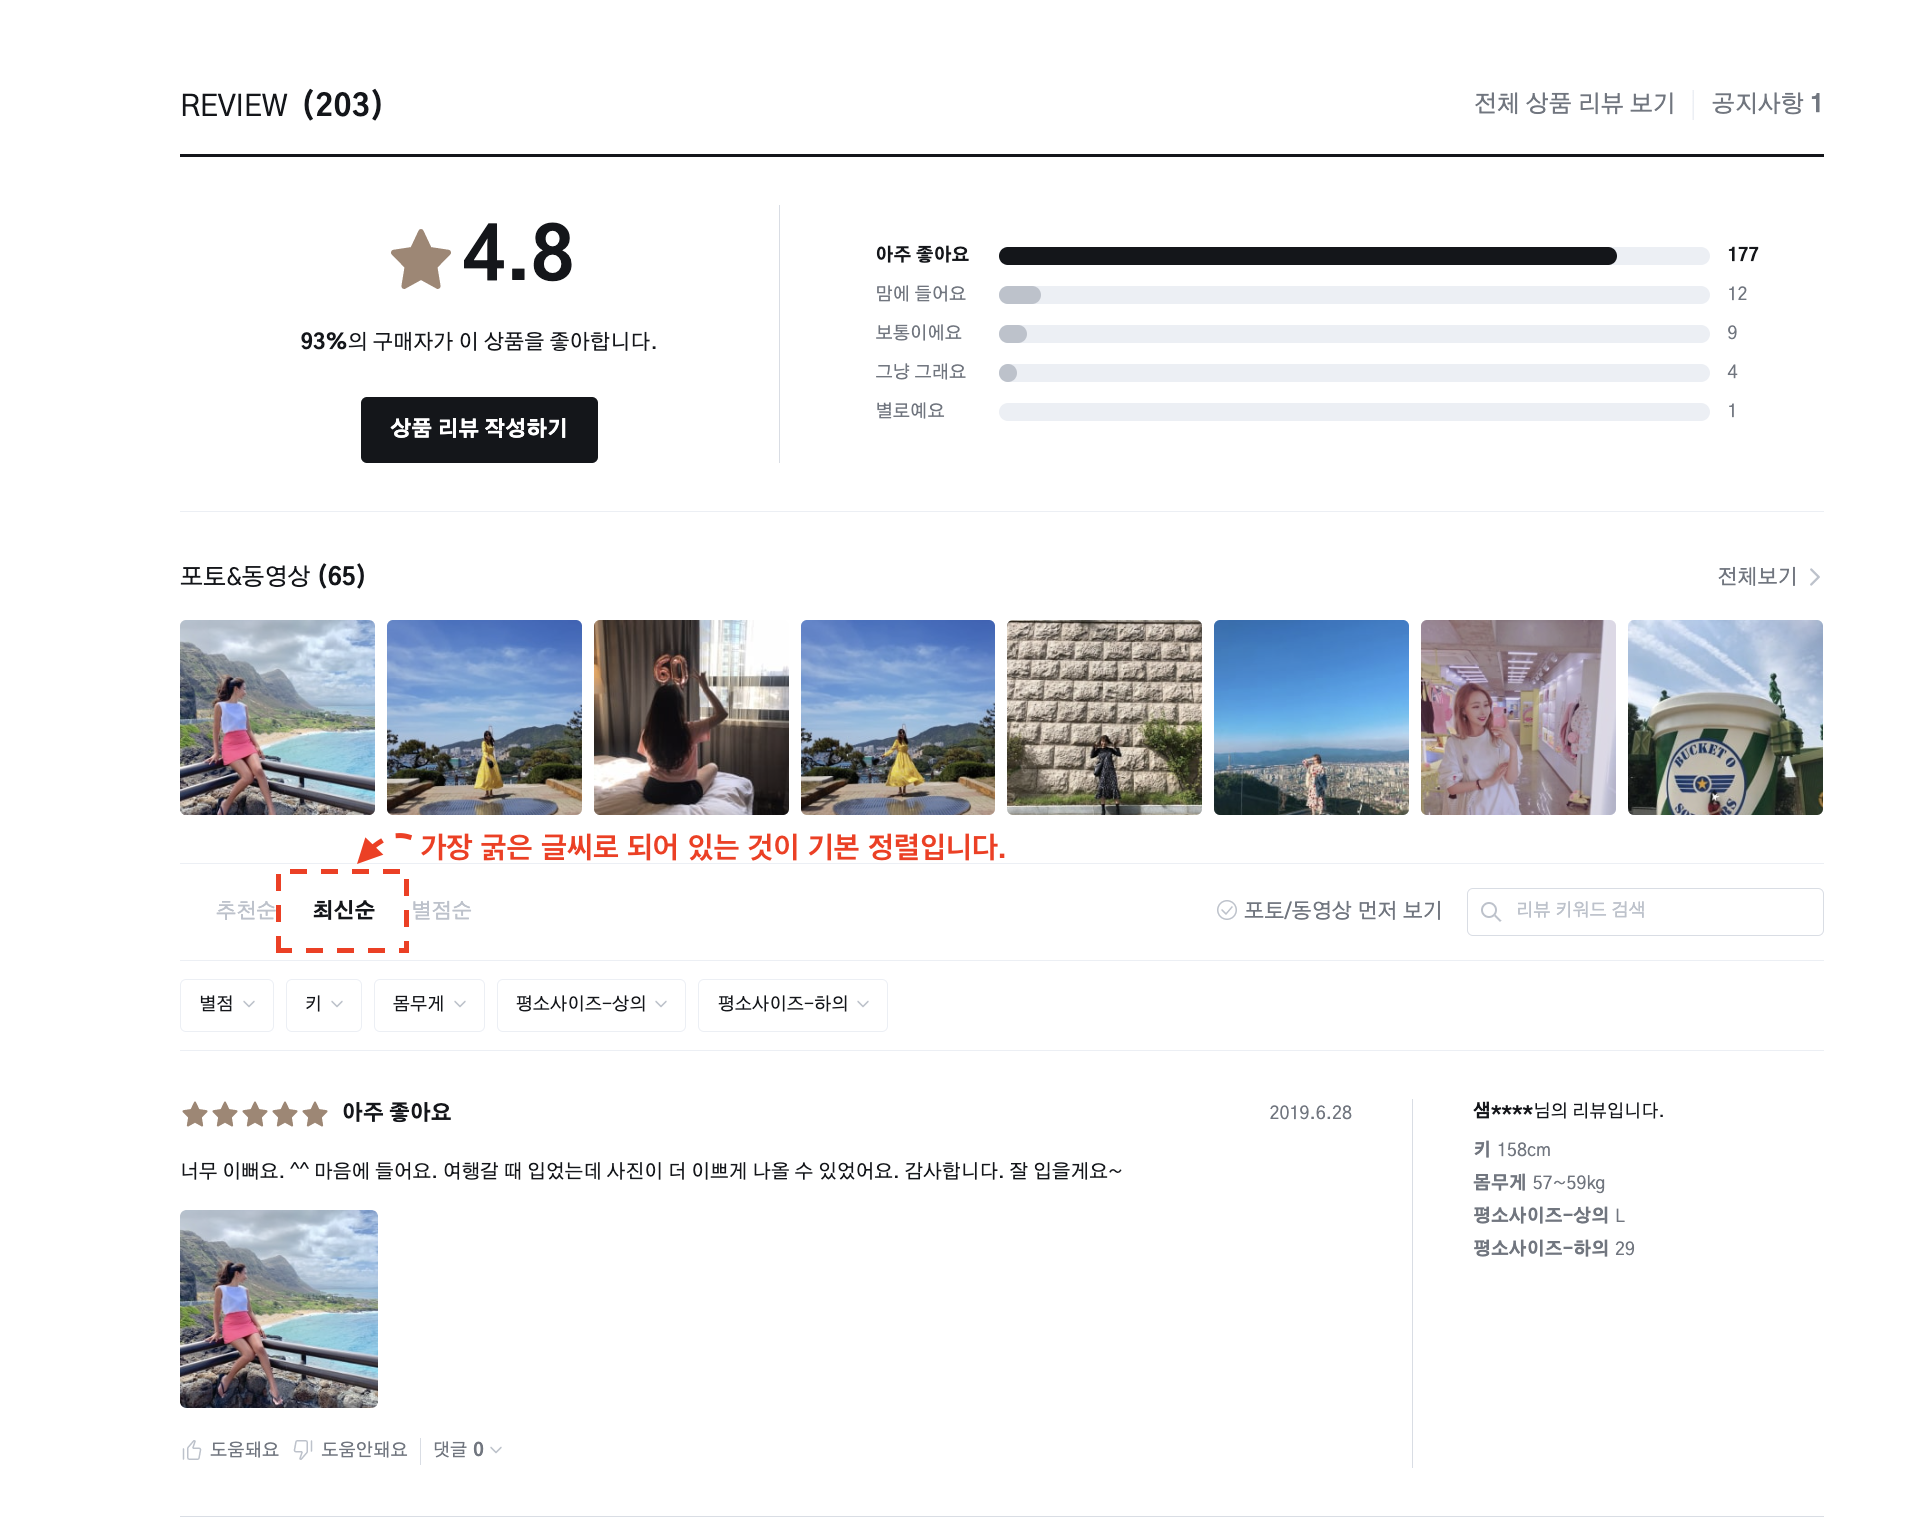Screen dimensions: 1916x1538
Task: Open the 별점 filter dropdown
Action: click(227, 1004)
